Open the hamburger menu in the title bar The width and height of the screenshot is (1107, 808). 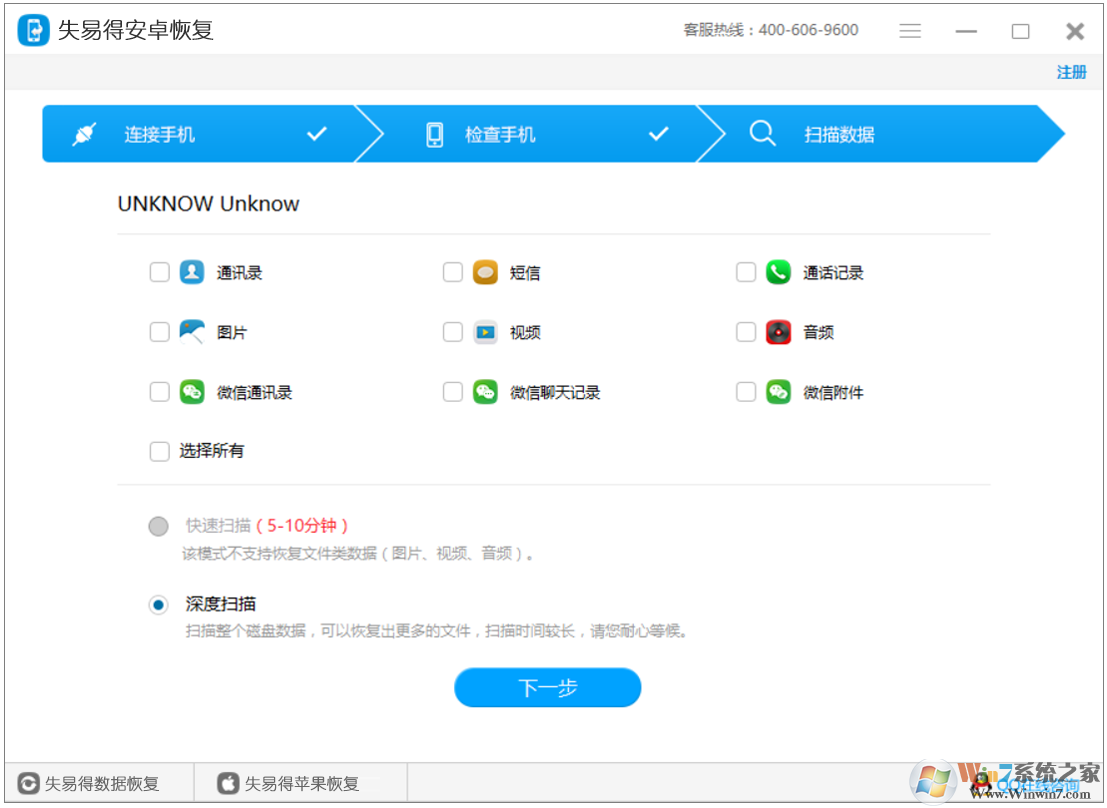pyautogui.click(x=910, y=30)
